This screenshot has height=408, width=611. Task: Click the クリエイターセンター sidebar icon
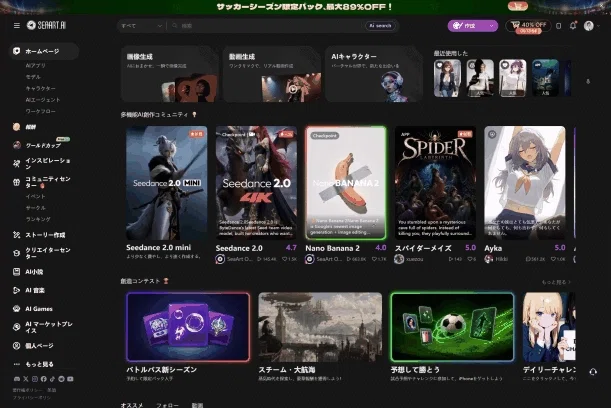tap(16, 253)
